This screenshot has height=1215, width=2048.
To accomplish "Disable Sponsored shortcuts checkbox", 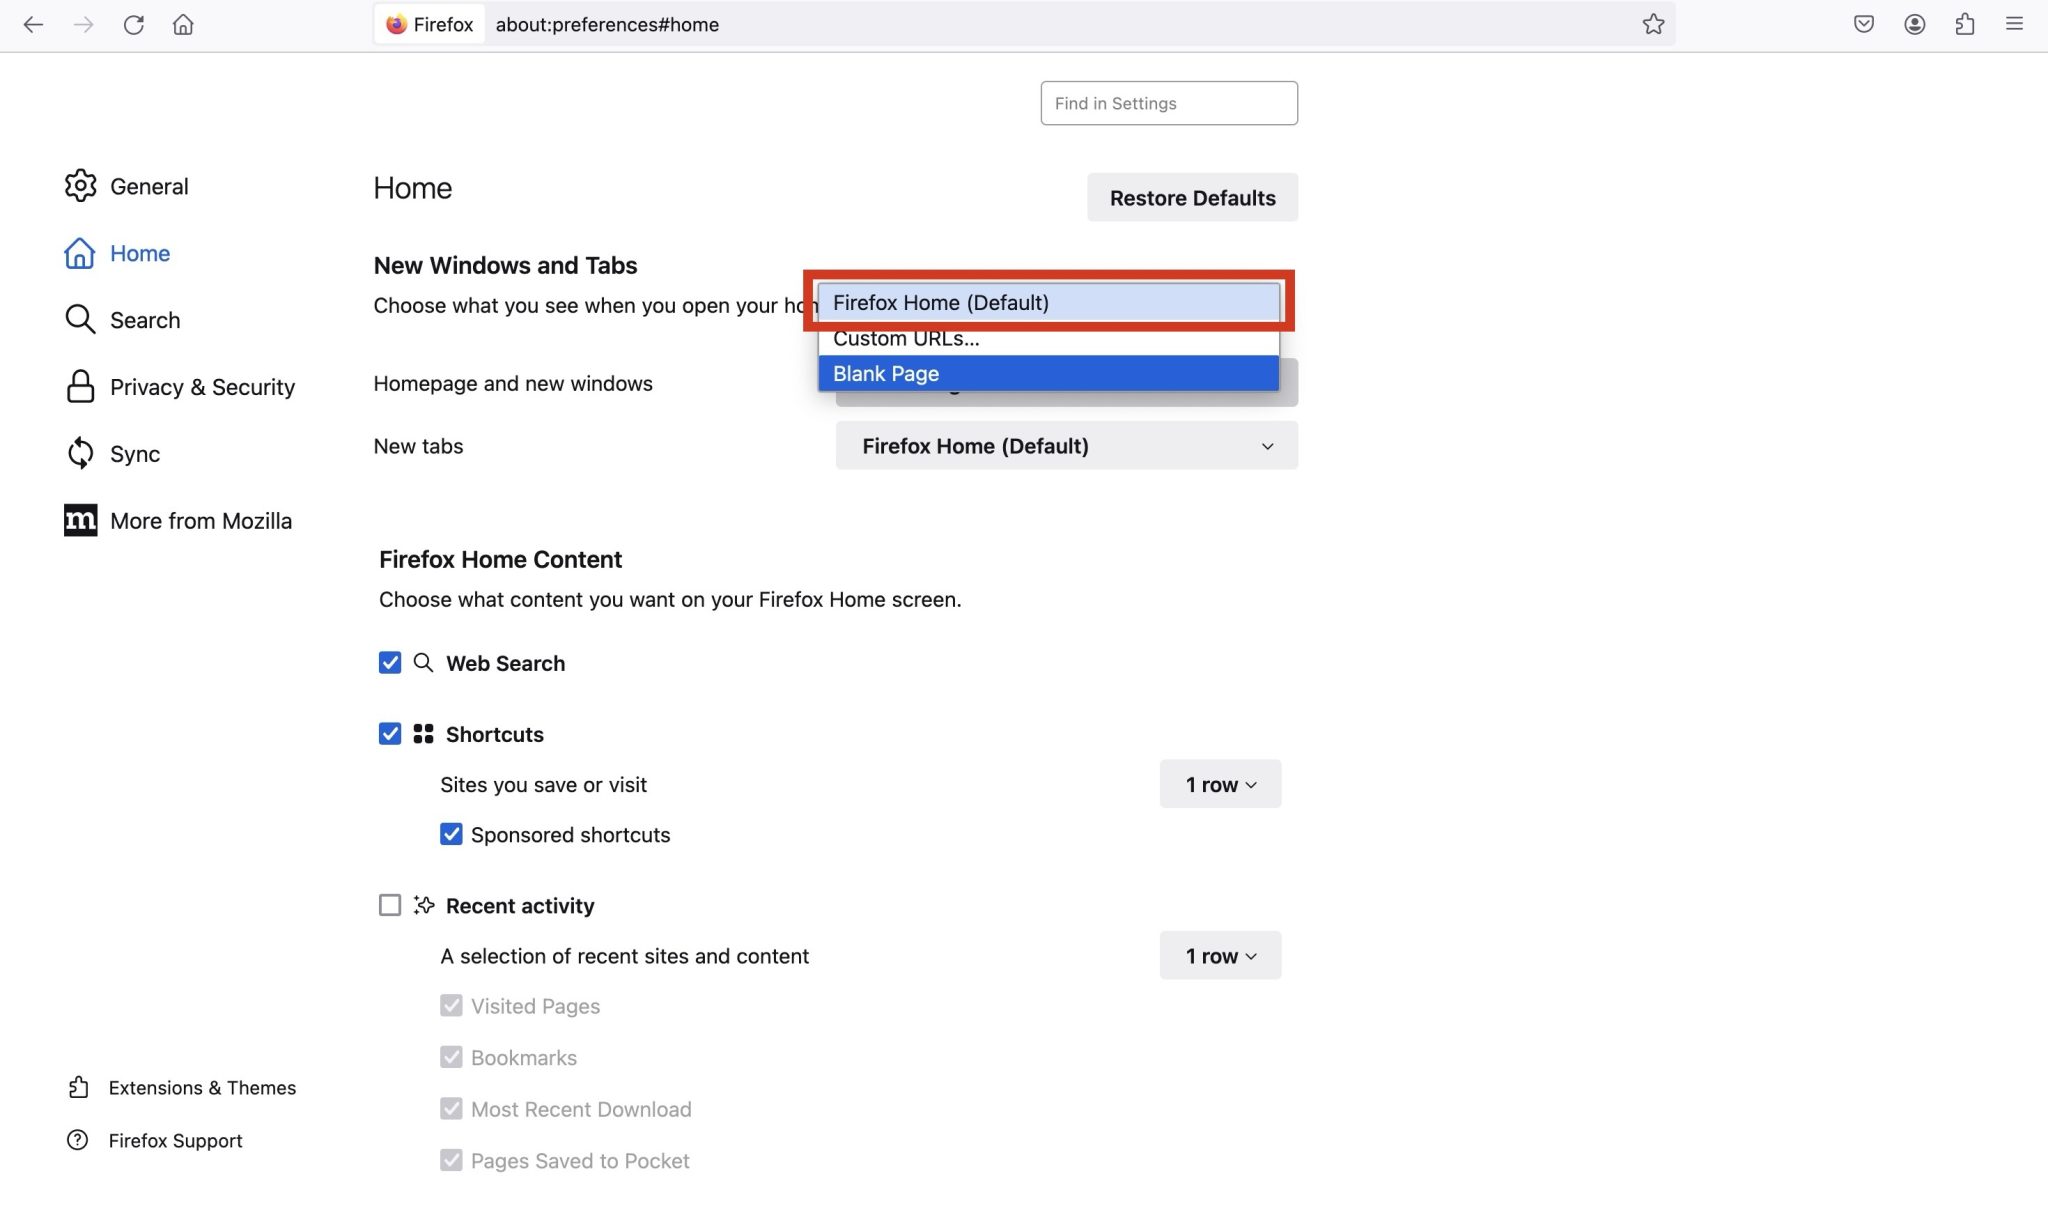I will pyautogui.click(x=451, y=834).
